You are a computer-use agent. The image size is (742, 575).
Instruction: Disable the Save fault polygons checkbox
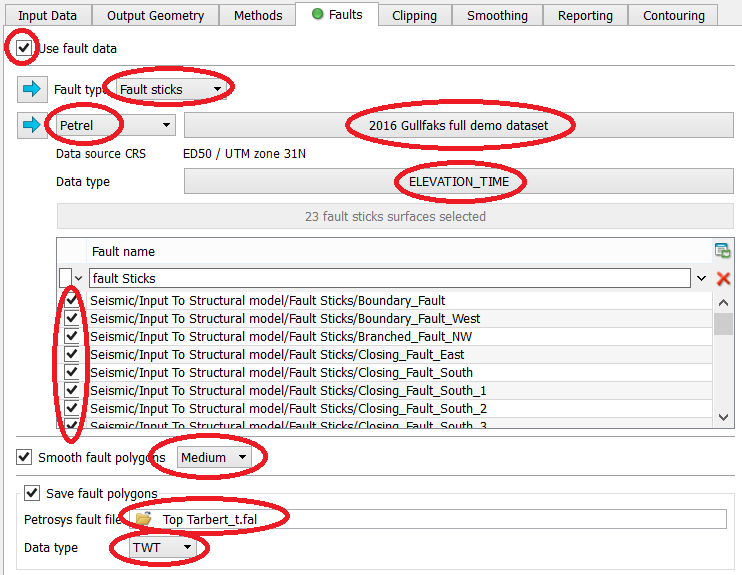click(x=33, y=493)
